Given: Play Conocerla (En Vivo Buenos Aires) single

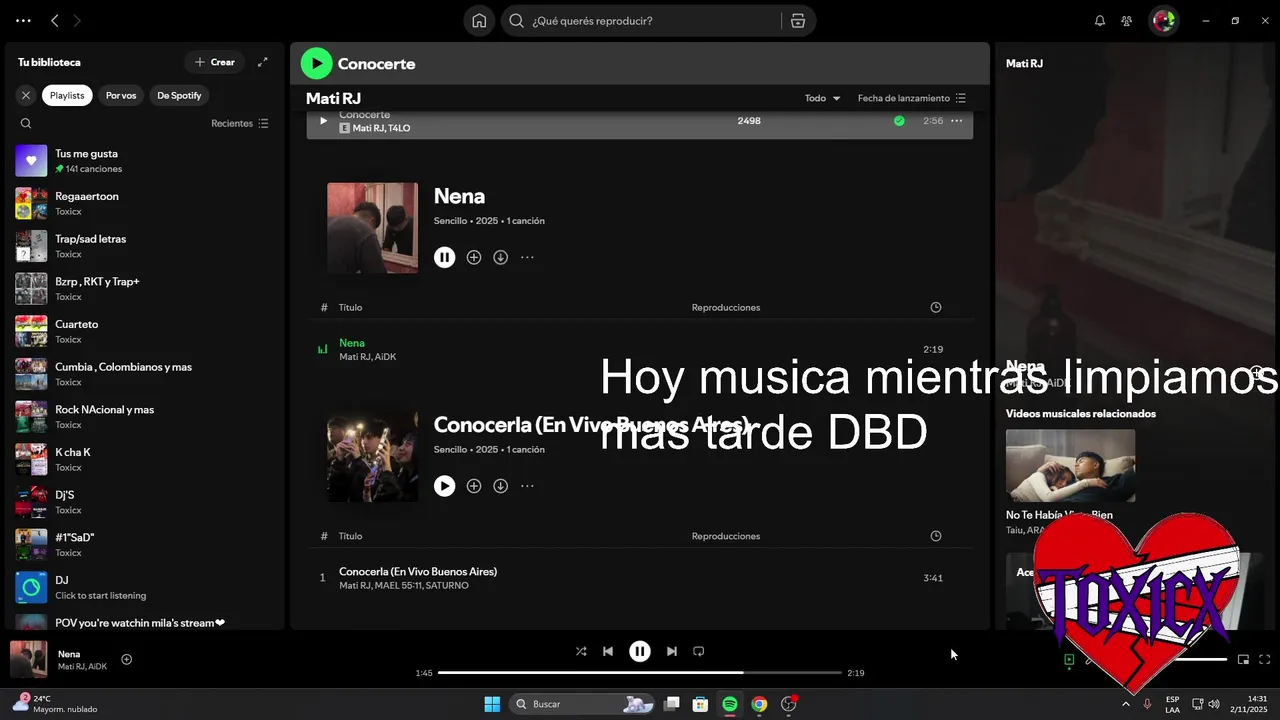Looking at the screenshot, I should point(445,486).
